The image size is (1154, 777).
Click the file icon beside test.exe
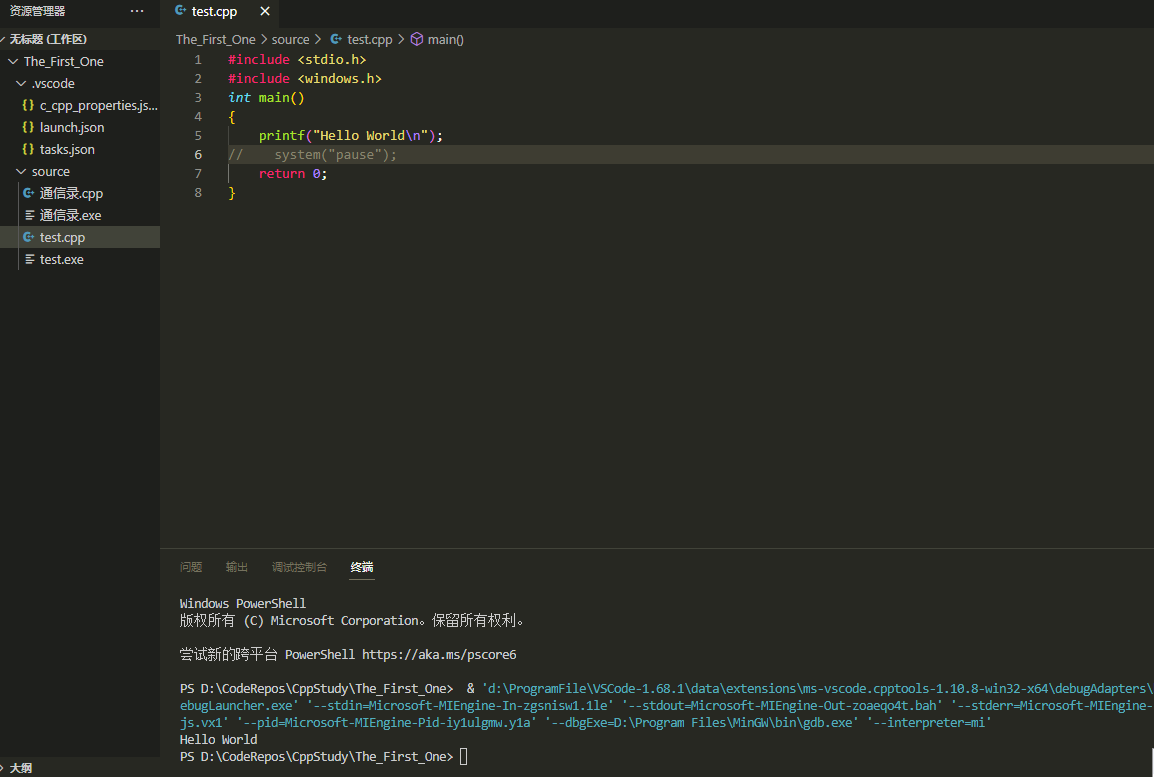coord(28,259)
